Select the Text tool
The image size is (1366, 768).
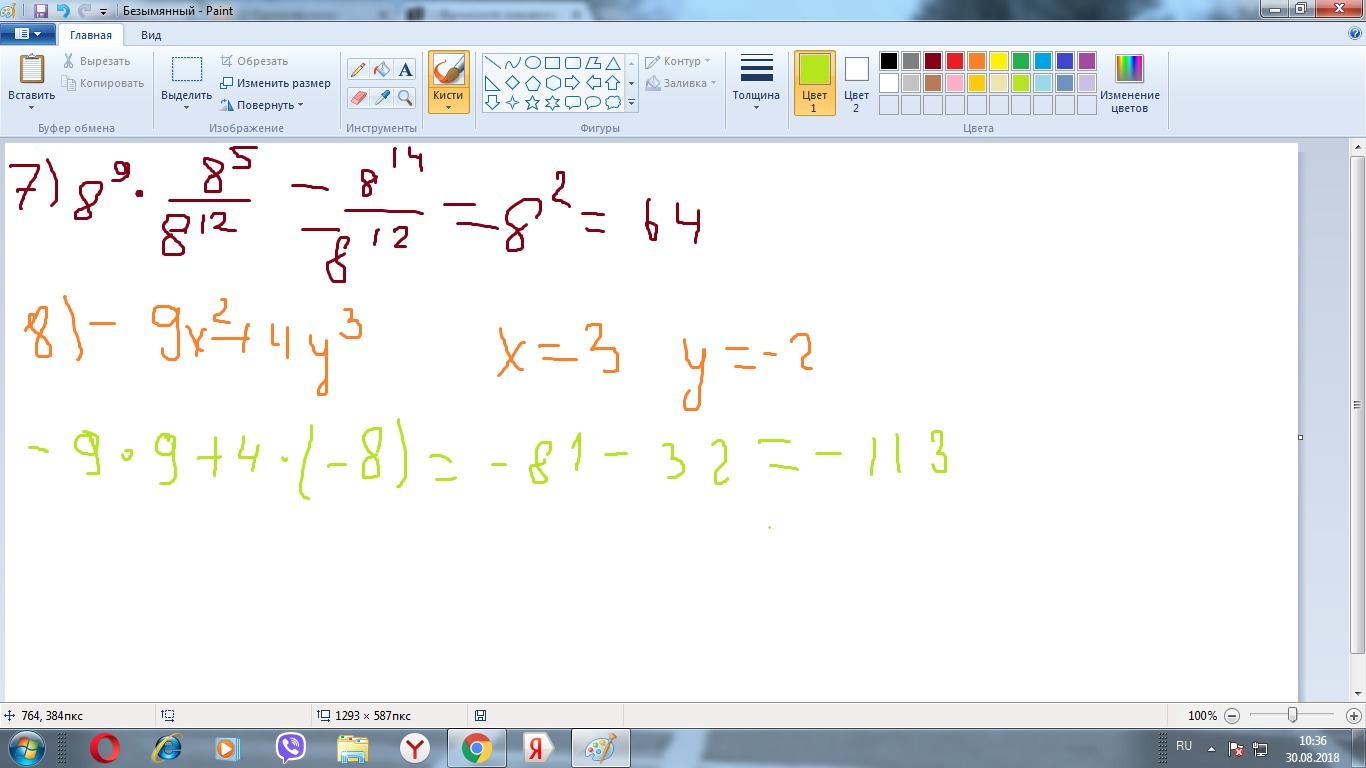[x=405, y=69]
